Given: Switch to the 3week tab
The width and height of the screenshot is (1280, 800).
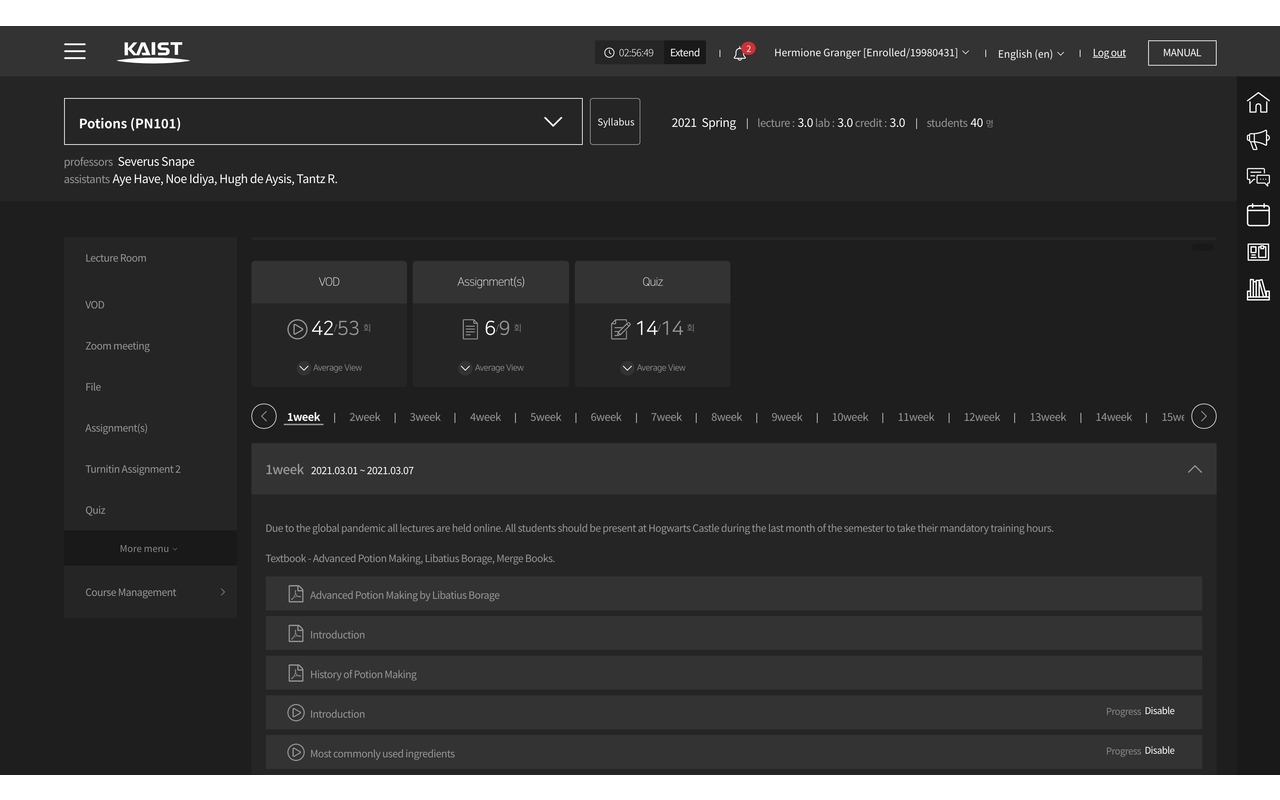Looking at the screenshot, I should [425, 417].
